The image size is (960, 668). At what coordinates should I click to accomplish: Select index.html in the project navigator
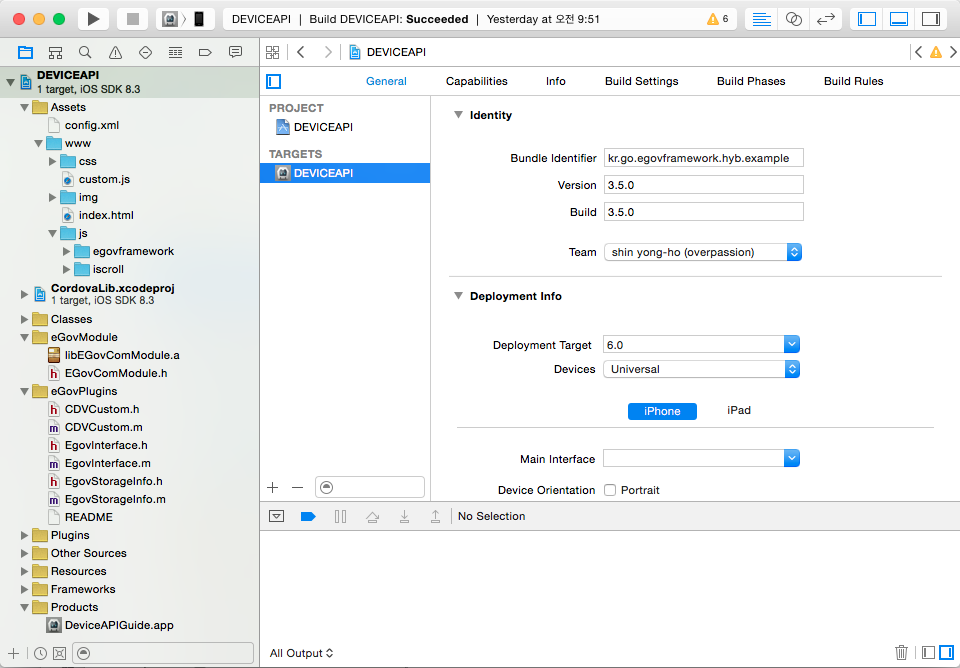[x=106, y=215]
